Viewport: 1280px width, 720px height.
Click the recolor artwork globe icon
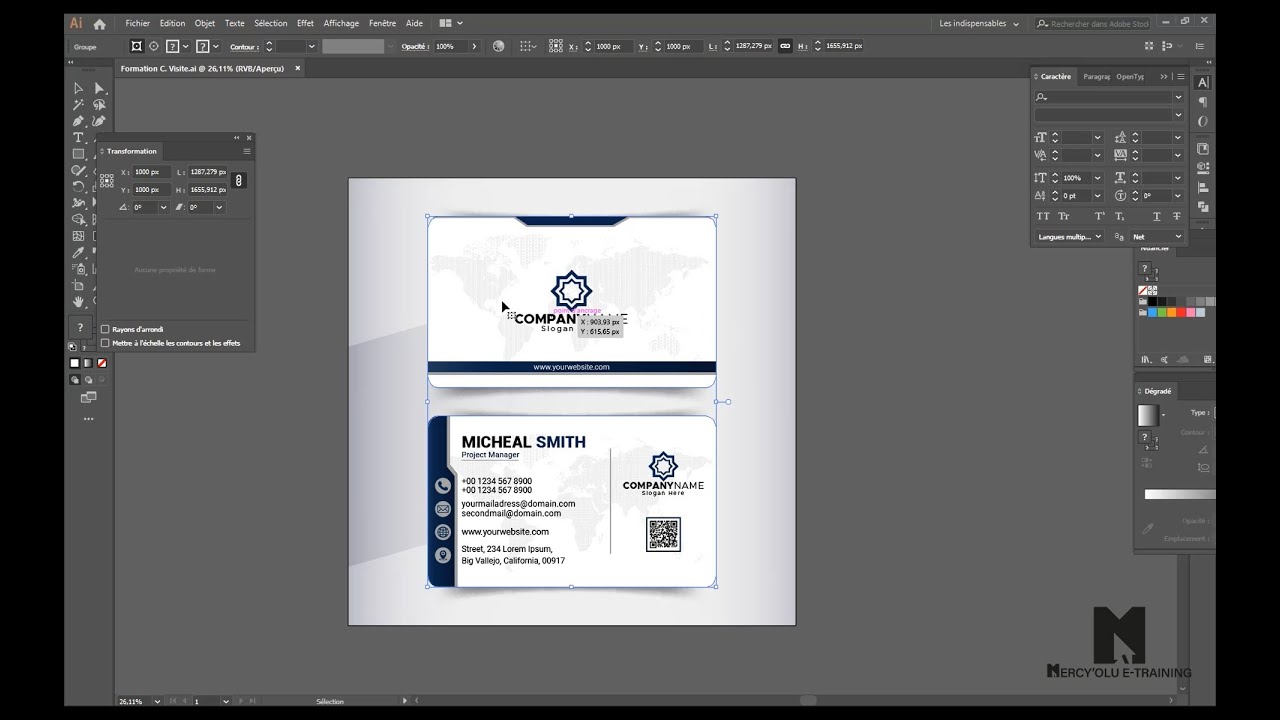point(498,46)
